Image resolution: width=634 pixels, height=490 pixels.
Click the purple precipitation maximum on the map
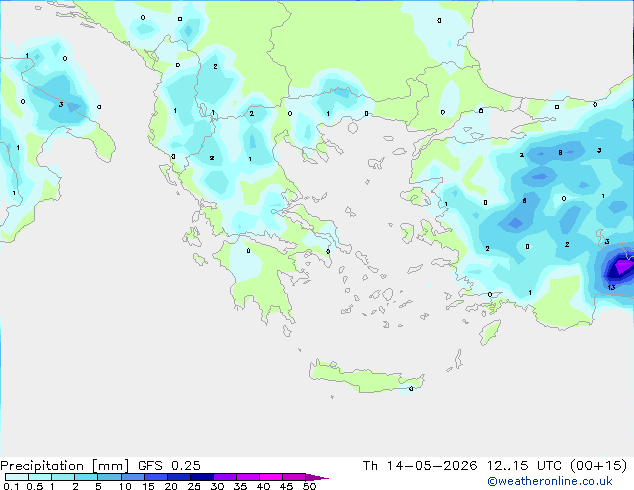[x=623, y=267]
